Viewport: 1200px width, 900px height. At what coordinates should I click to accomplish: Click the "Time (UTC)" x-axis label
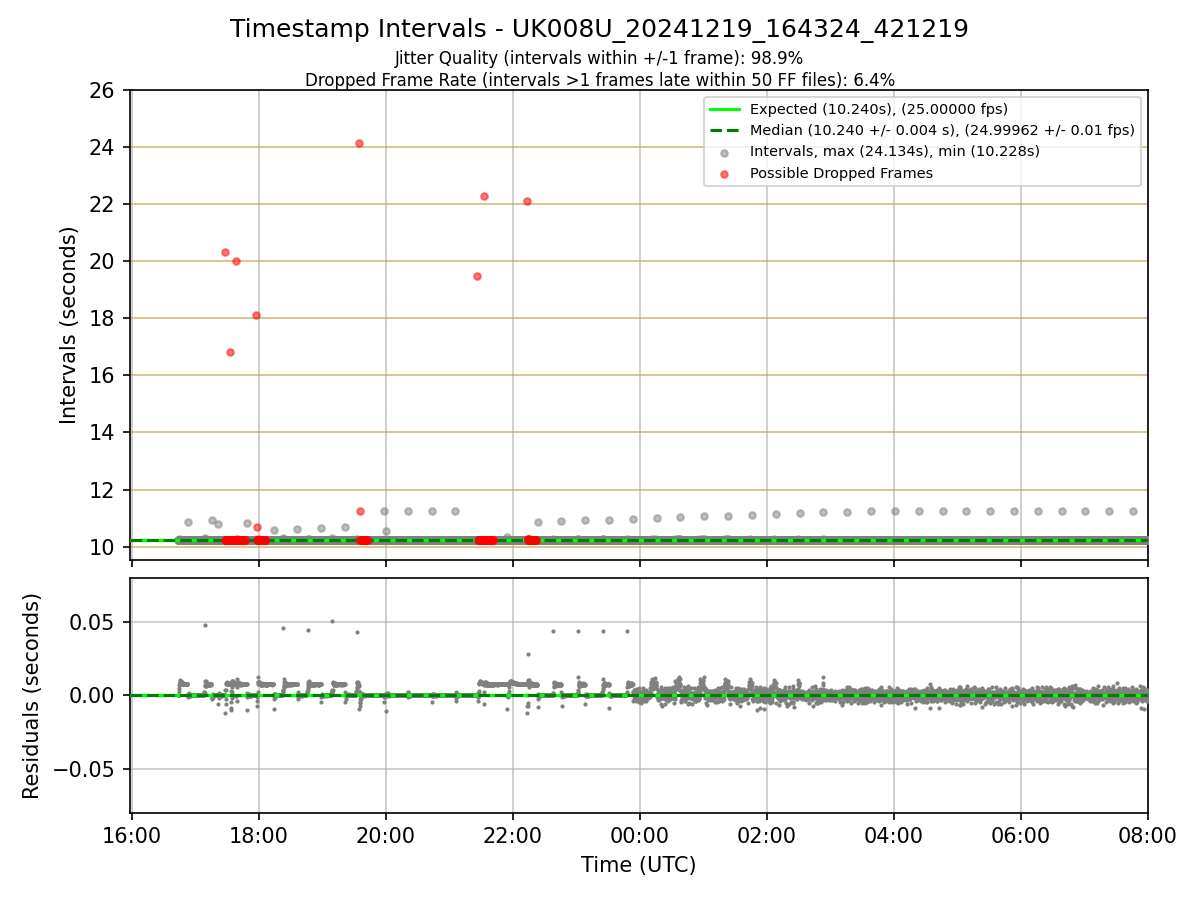[638, 865]
